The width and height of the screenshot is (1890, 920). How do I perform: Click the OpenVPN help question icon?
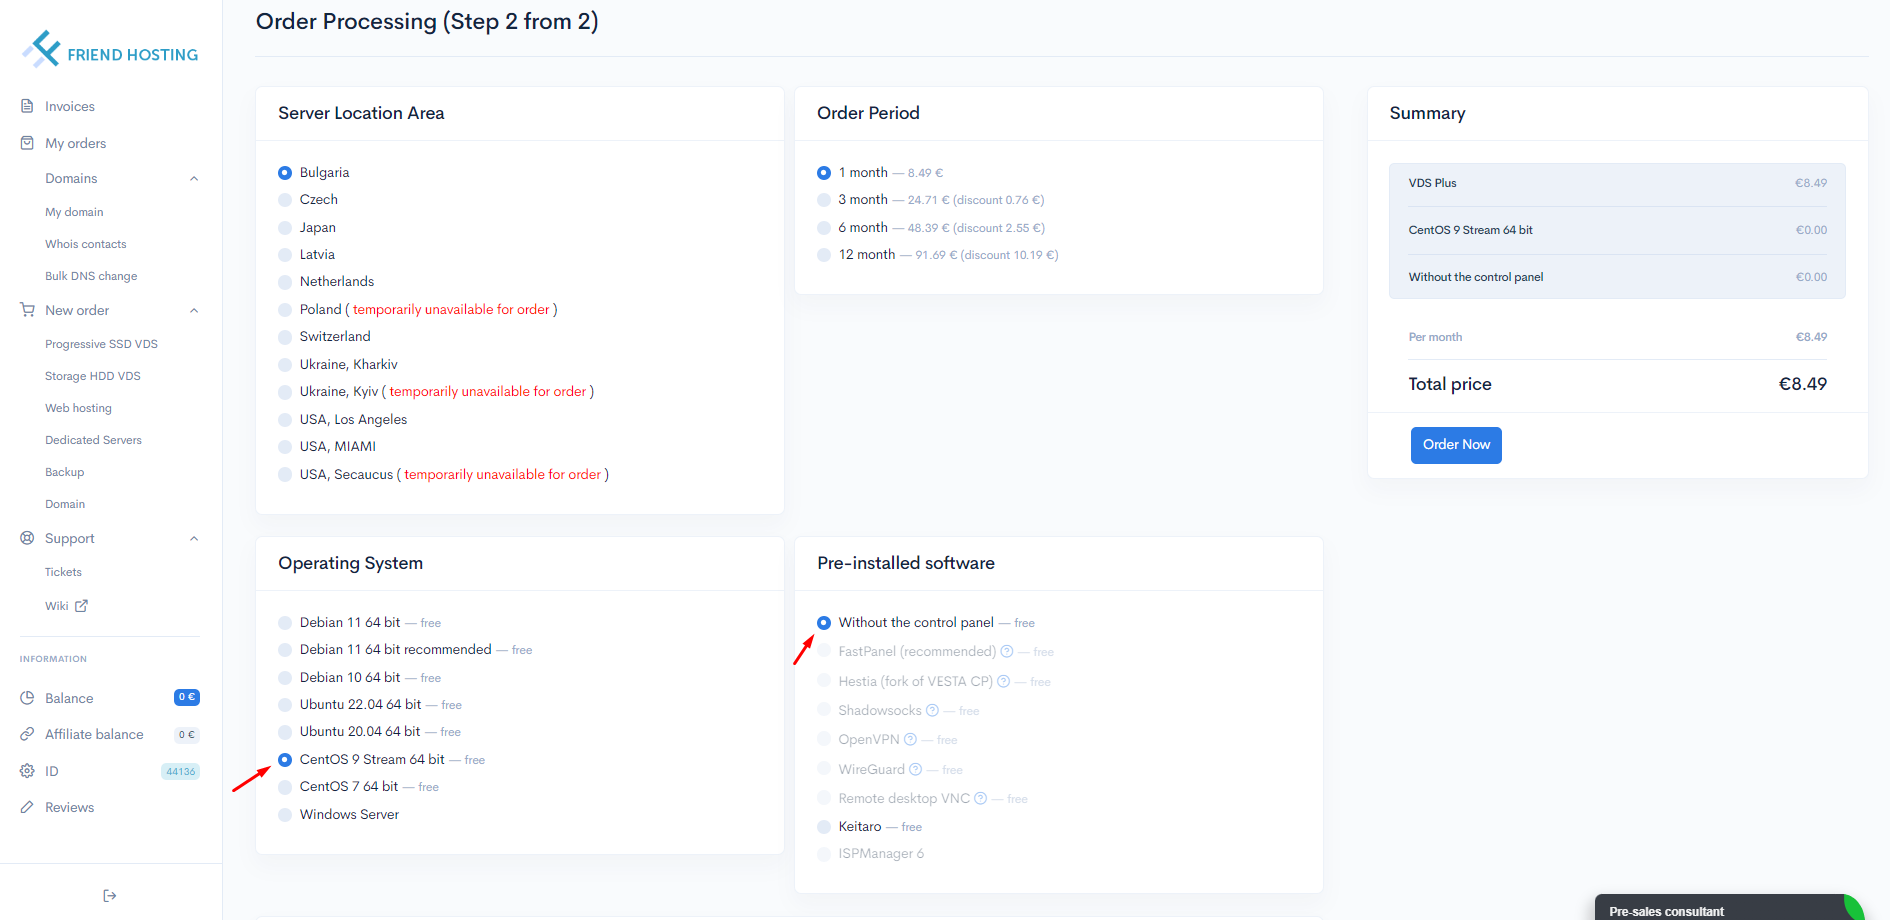(x=910, y=740)
